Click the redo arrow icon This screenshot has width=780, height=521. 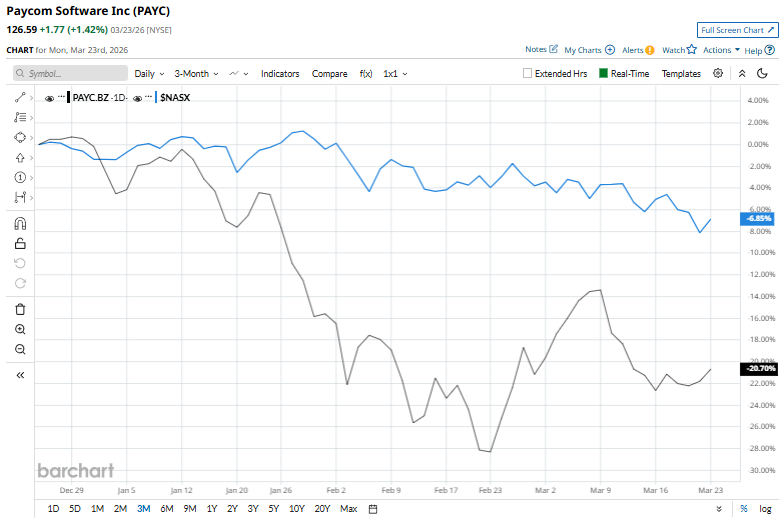[20, 283]
